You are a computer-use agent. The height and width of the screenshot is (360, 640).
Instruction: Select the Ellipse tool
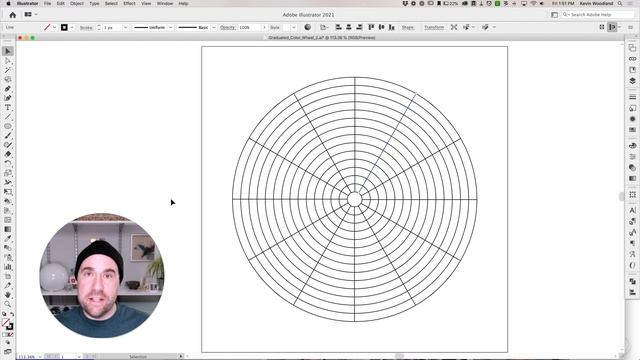click(x=8, y=126)
